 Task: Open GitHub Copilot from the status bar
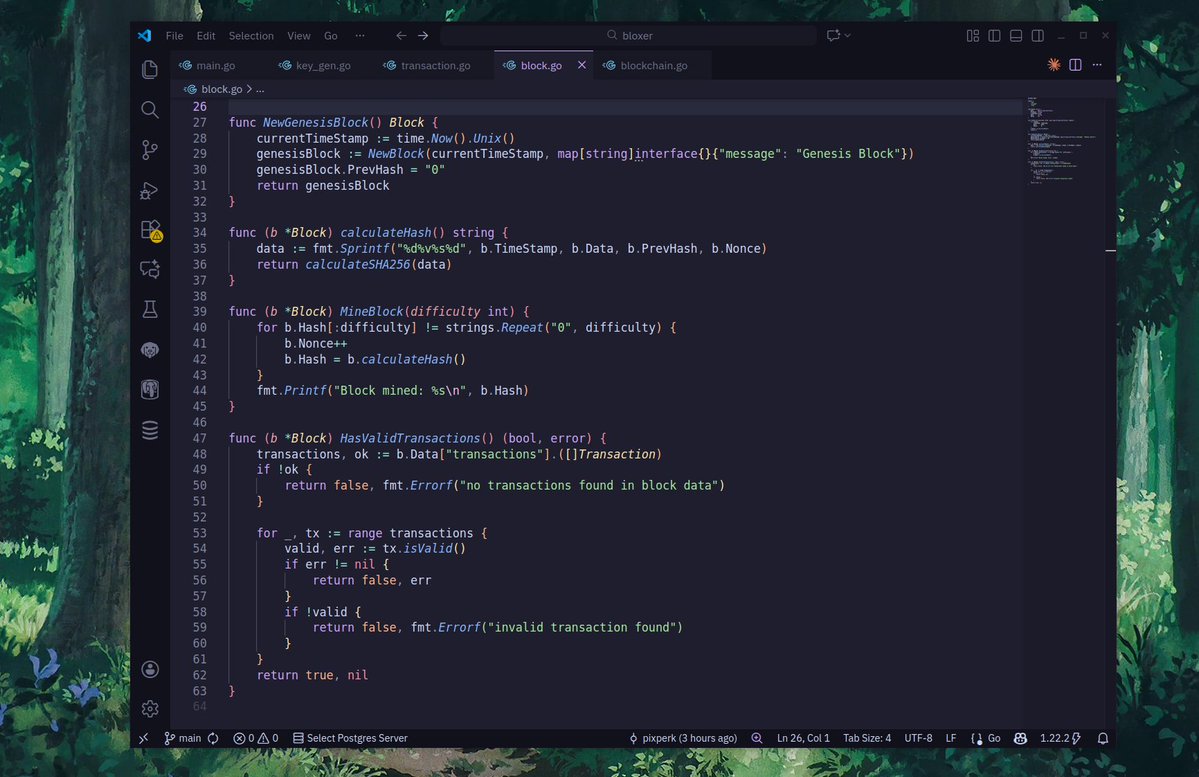tap(1020, 738)
